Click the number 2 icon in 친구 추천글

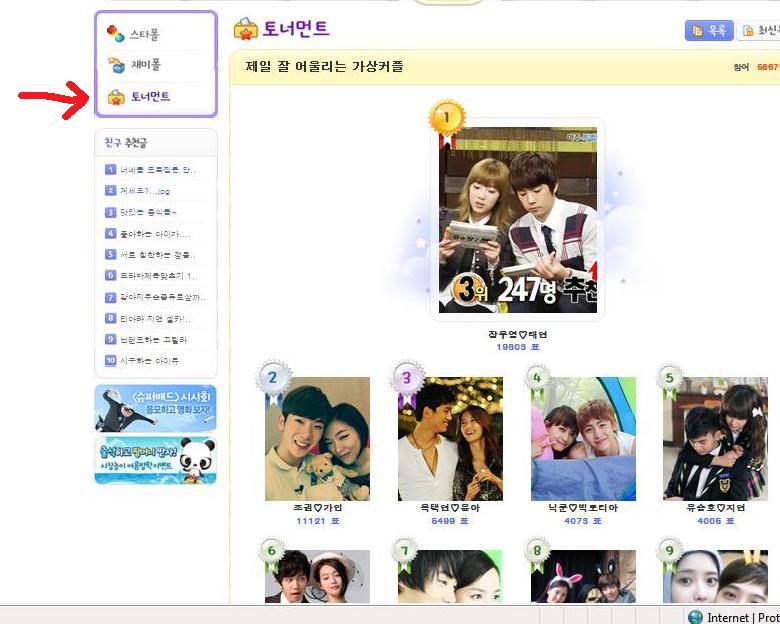click(x=110, y=191)
